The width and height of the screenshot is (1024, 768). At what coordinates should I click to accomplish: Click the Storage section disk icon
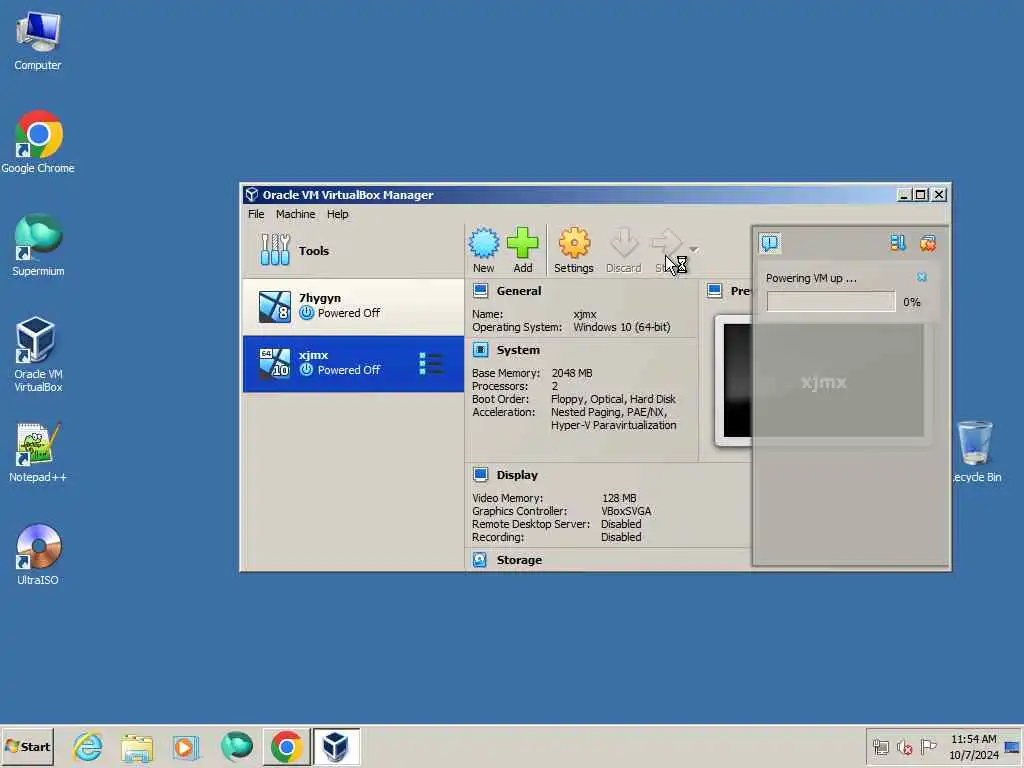(x=480, y=560)
